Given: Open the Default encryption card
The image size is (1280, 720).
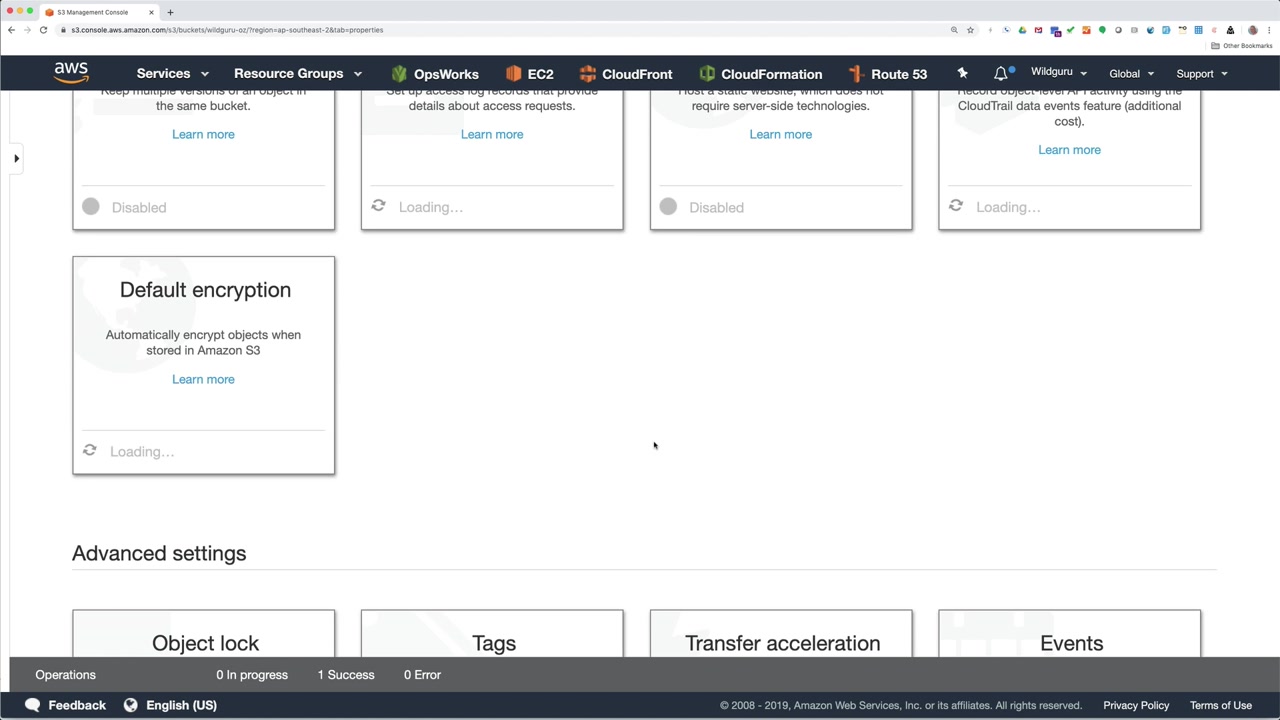Looking at the screenshot, I should pyautogui.click(x=204, y=365).
